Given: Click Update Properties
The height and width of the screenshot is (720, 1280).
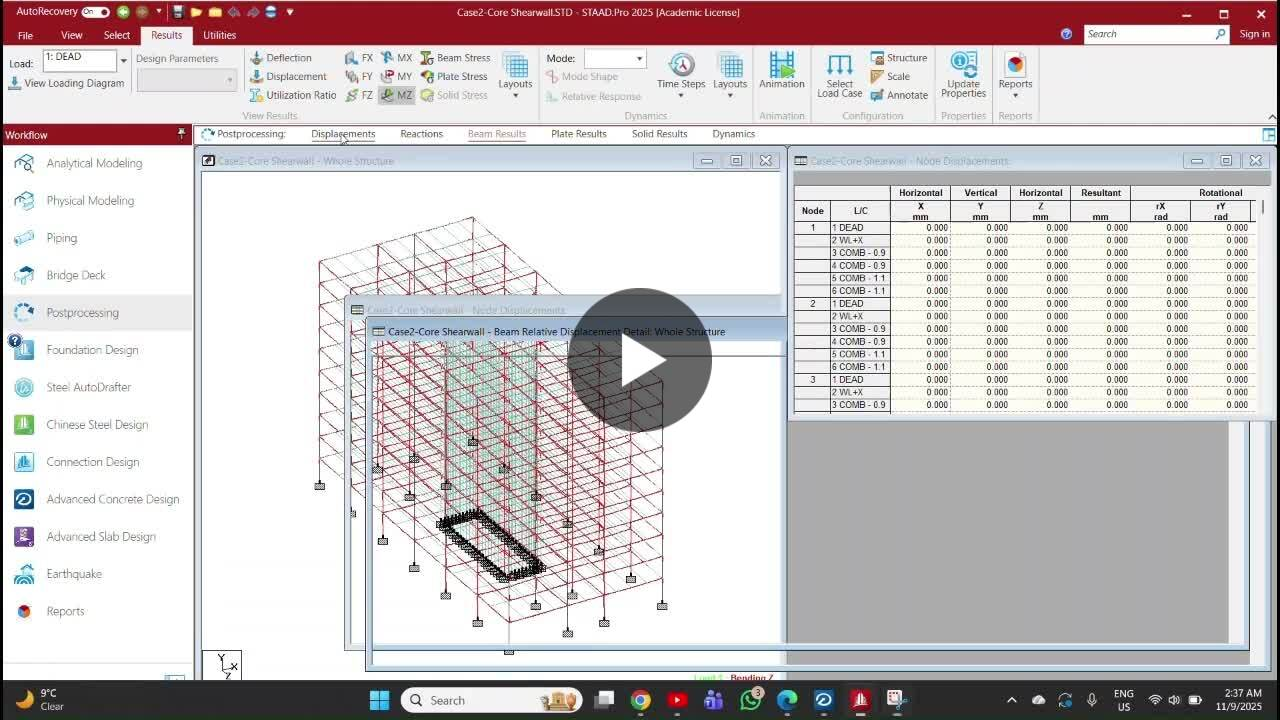Looking at the screenshot, I should [x=964, y=76].
